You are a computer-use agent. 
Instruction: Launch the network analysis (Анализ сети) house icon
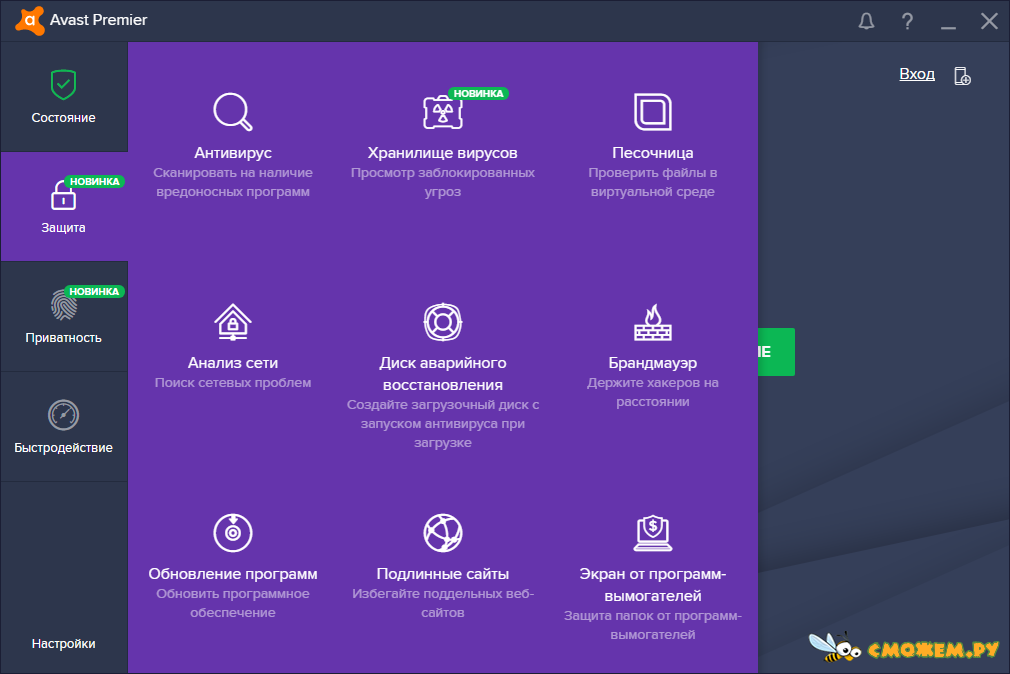click(x=233, y=322)
